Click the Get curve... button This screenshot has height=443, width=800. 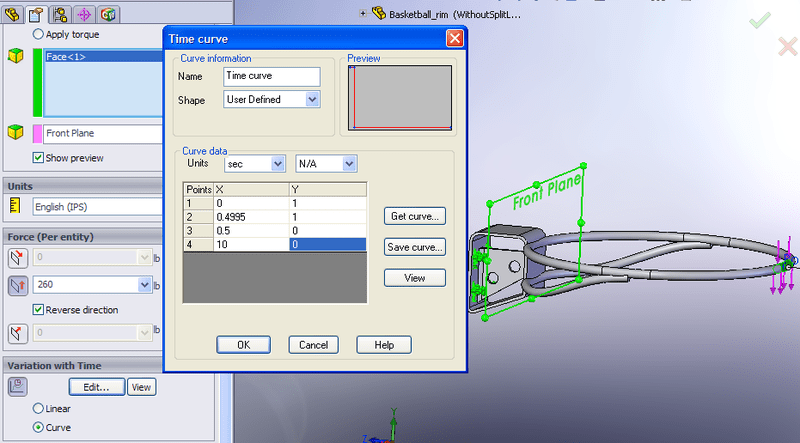(x=414, y=216)
